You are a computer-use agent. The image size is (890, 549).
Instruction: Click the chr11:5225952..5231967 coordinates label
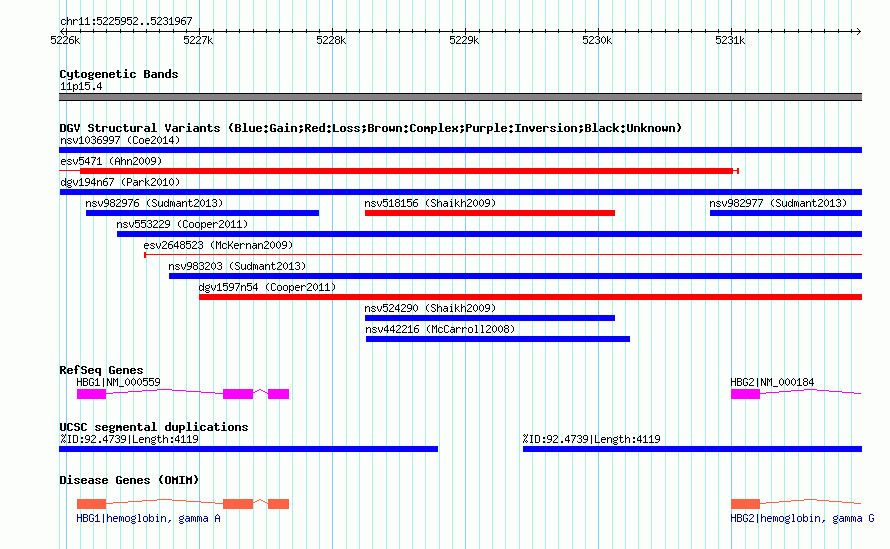click(x=126, y=22)
